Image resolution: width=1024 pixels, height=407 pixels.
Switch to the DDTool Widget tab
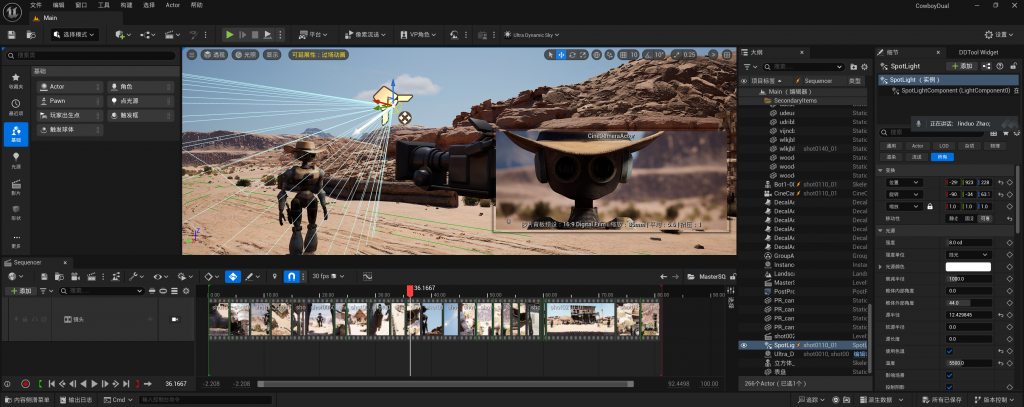point(977,51)
